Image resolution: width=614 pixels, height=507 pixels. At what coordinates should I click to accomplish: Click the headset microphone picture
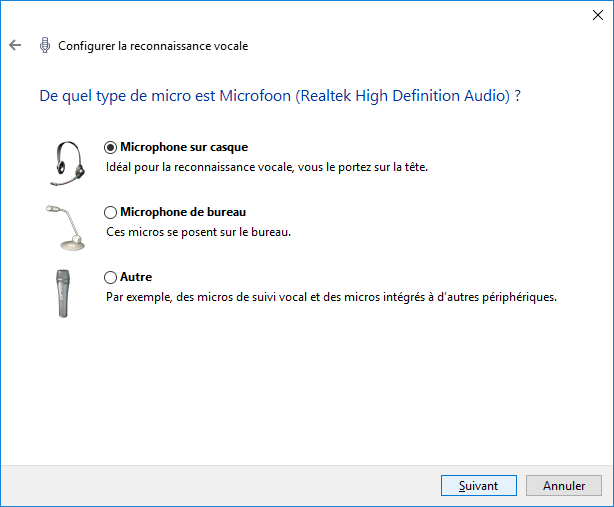(x=67, y=163)
